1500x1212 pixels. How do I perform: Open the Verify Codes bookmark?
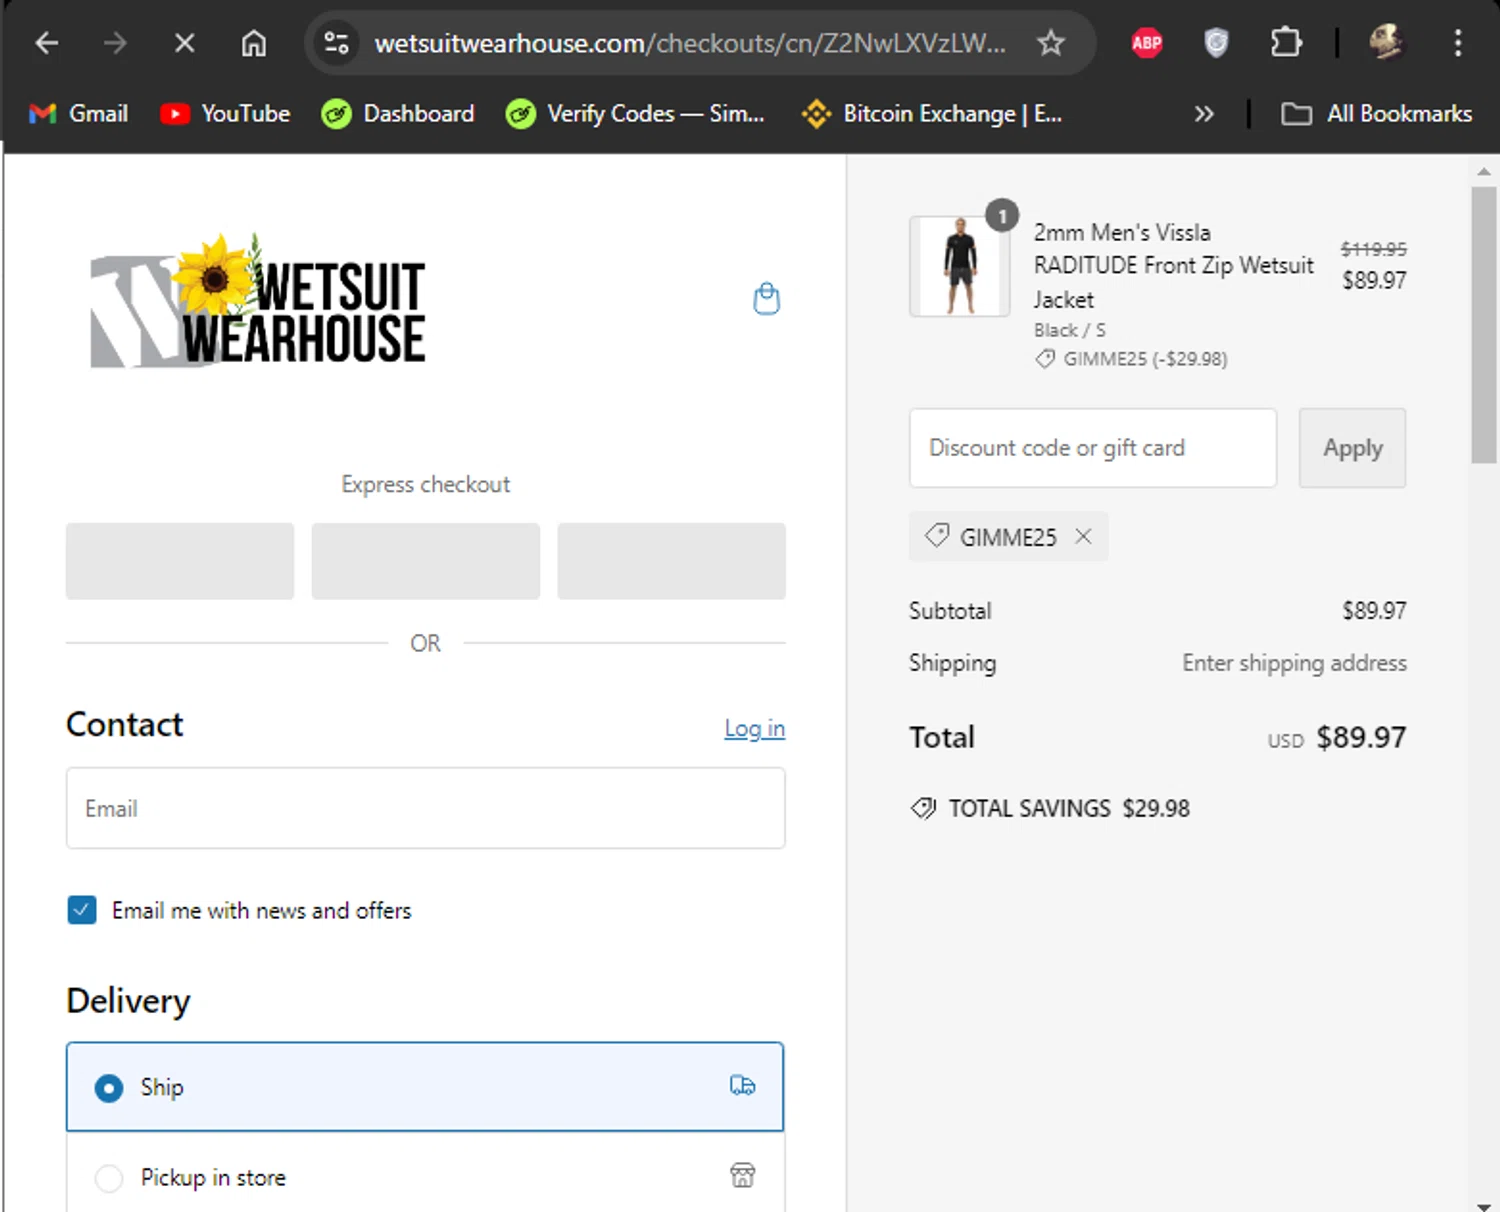(635, 114)
